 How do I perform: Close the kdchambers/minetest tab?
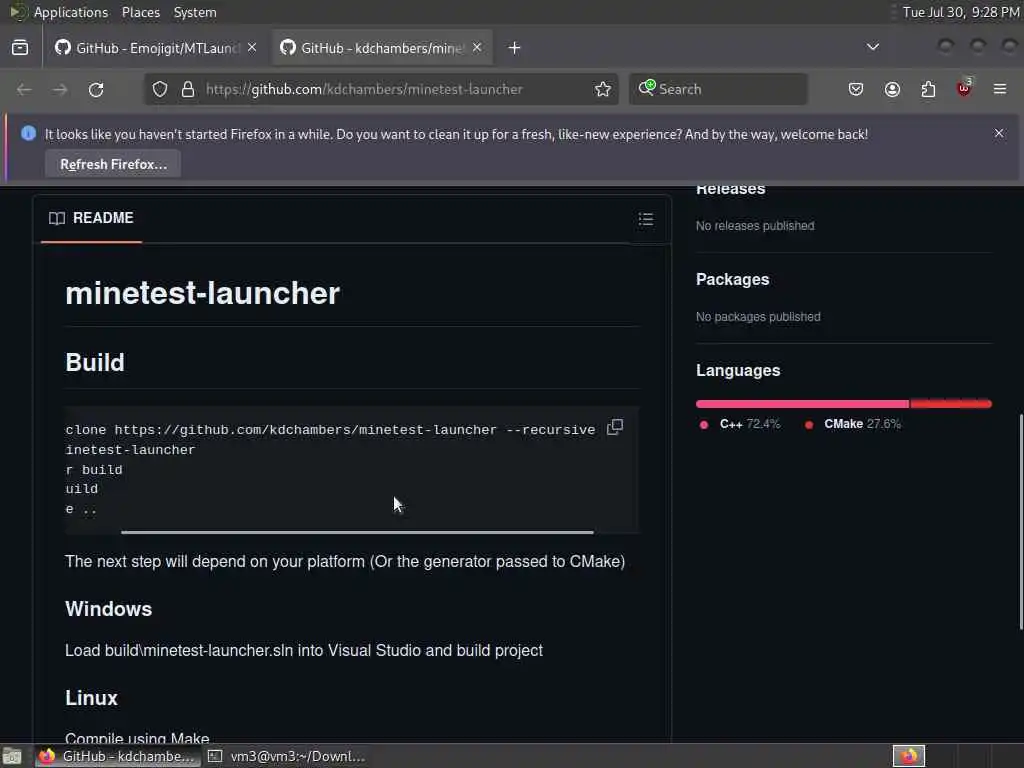point(477,48)
